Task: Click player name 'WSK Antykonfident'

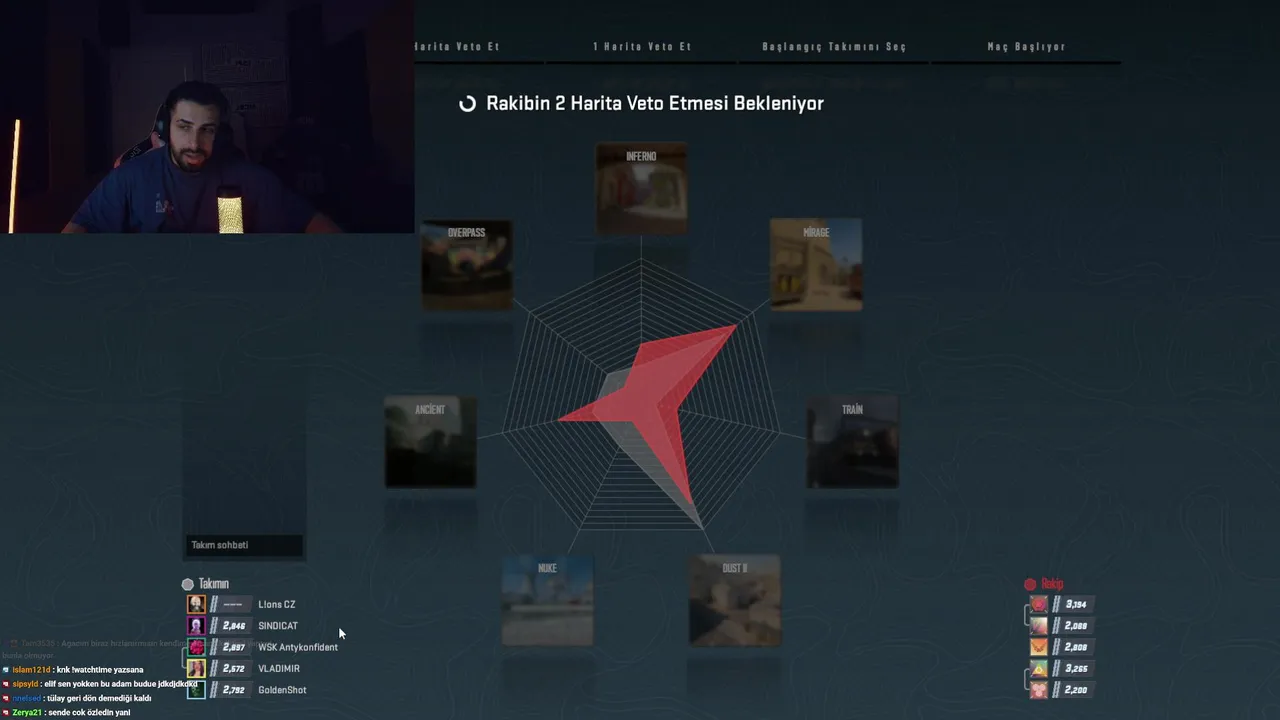Action: point(298,647)
